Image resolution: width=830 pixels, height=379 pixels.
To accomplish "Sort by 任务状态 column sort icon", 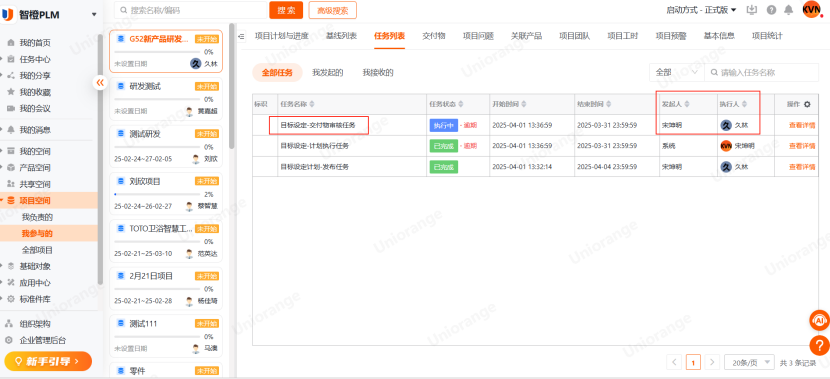I will point(461,104).
